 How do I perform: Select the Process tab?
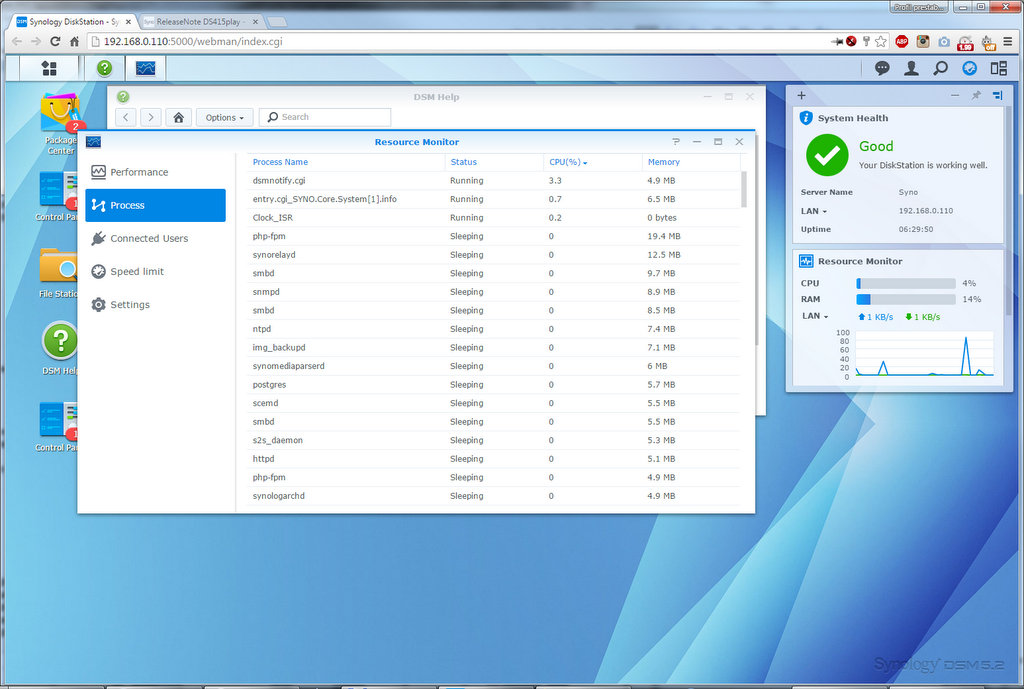[155, 205]
